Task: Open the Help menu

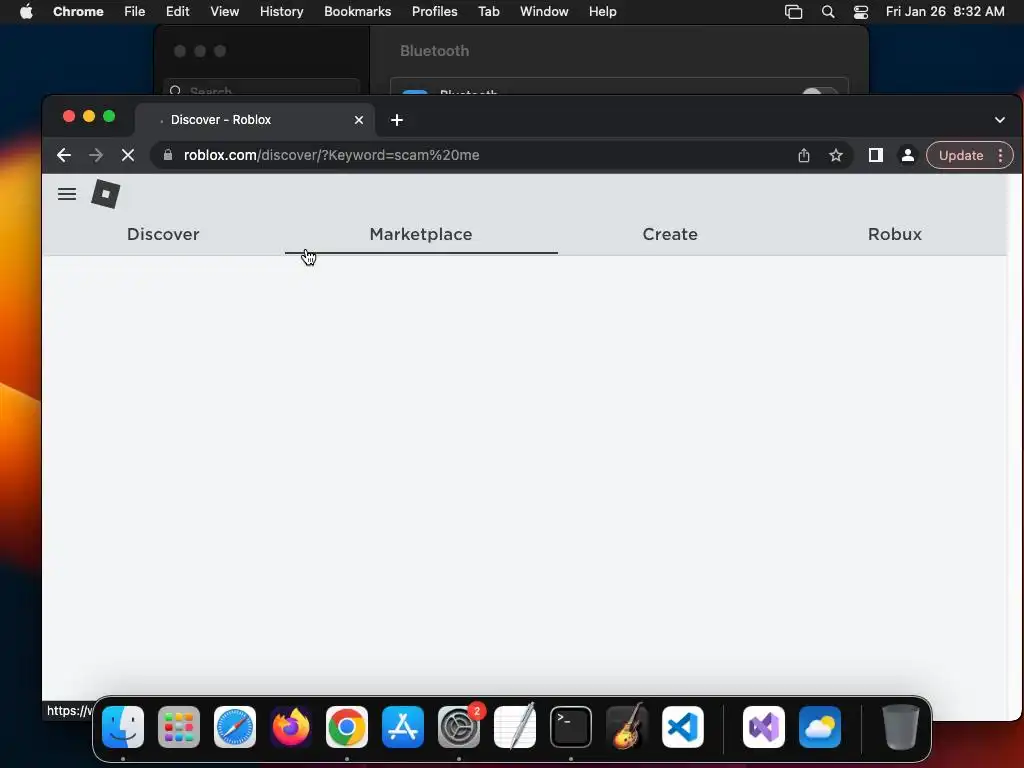Action: tap(602, 12)
